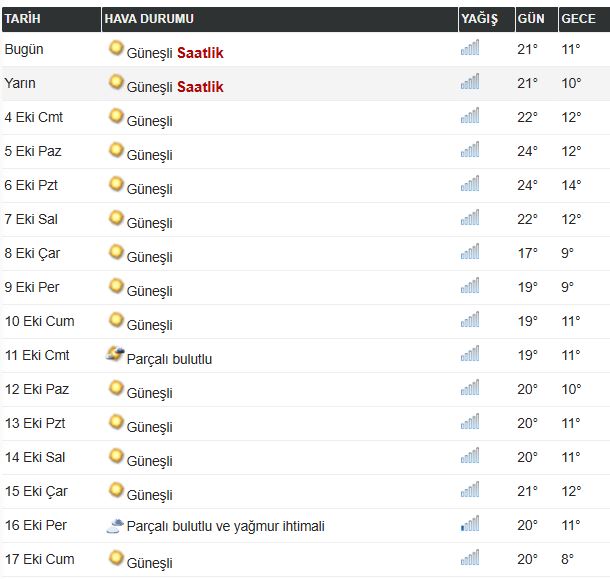Click the YAĞIŞ column header
The height and width of the screenshot is (579, 610).
point(479,19)
